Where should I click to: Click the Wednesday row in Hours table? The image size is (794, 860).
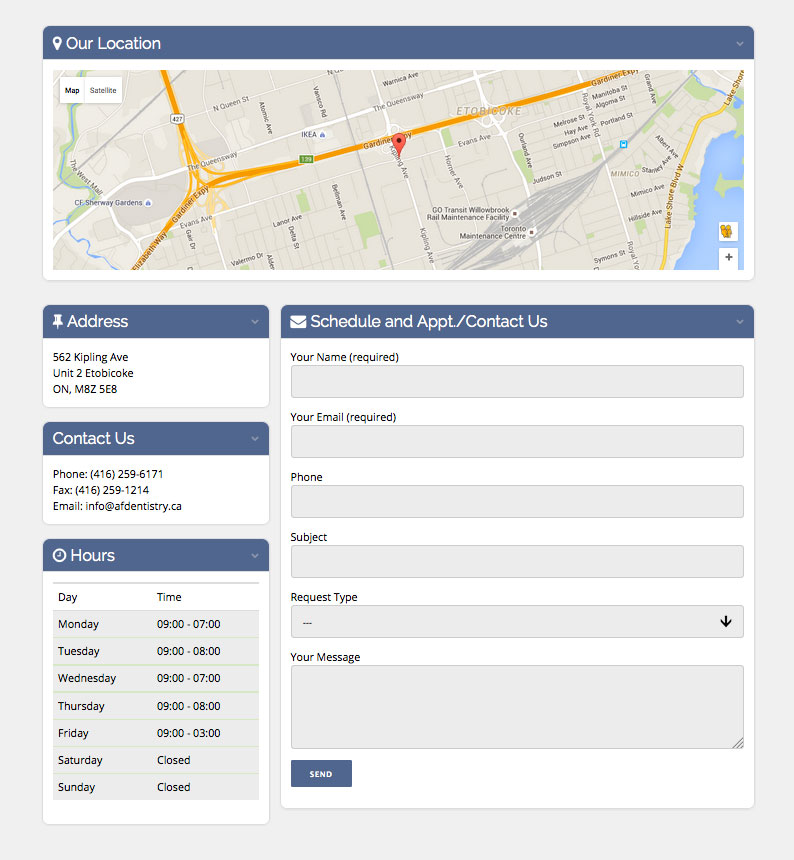[x=156, y=678]
